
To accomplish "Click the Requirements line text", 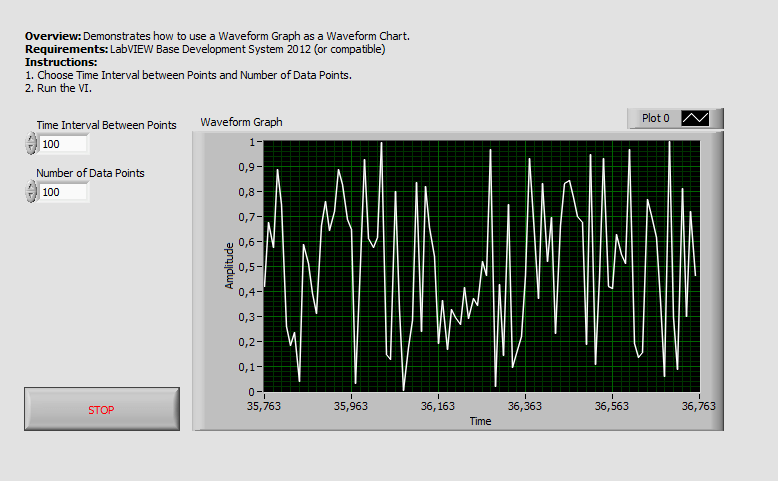I will point(205,49).
